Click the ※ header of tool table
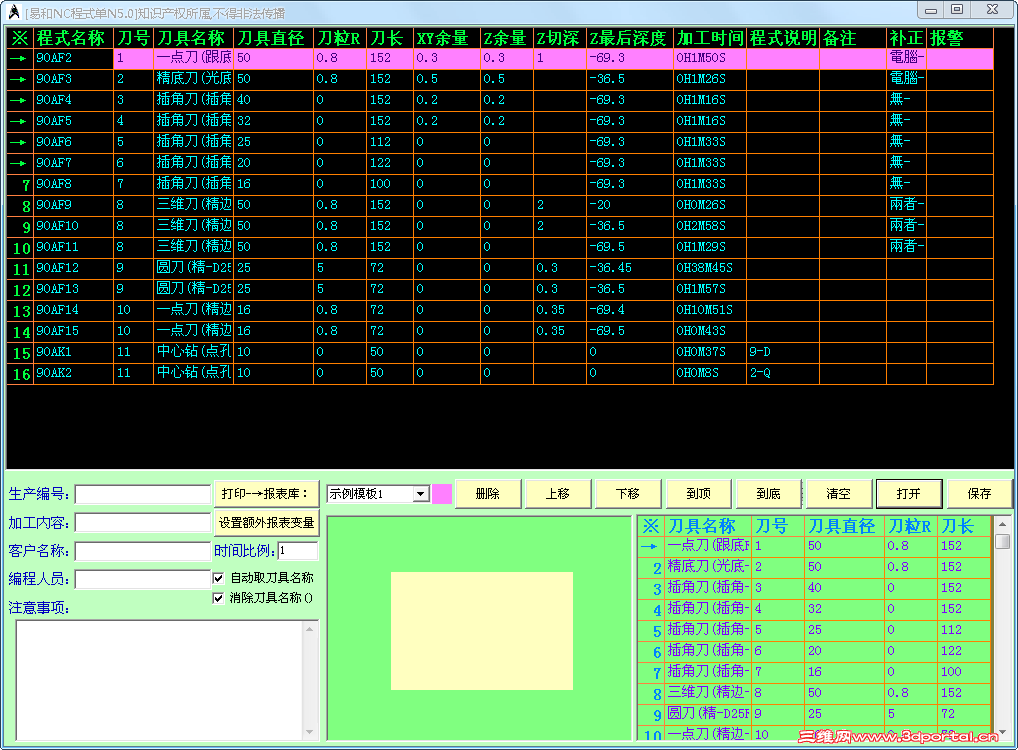This screenshot has width=1018, height=750. pos(651,526)
